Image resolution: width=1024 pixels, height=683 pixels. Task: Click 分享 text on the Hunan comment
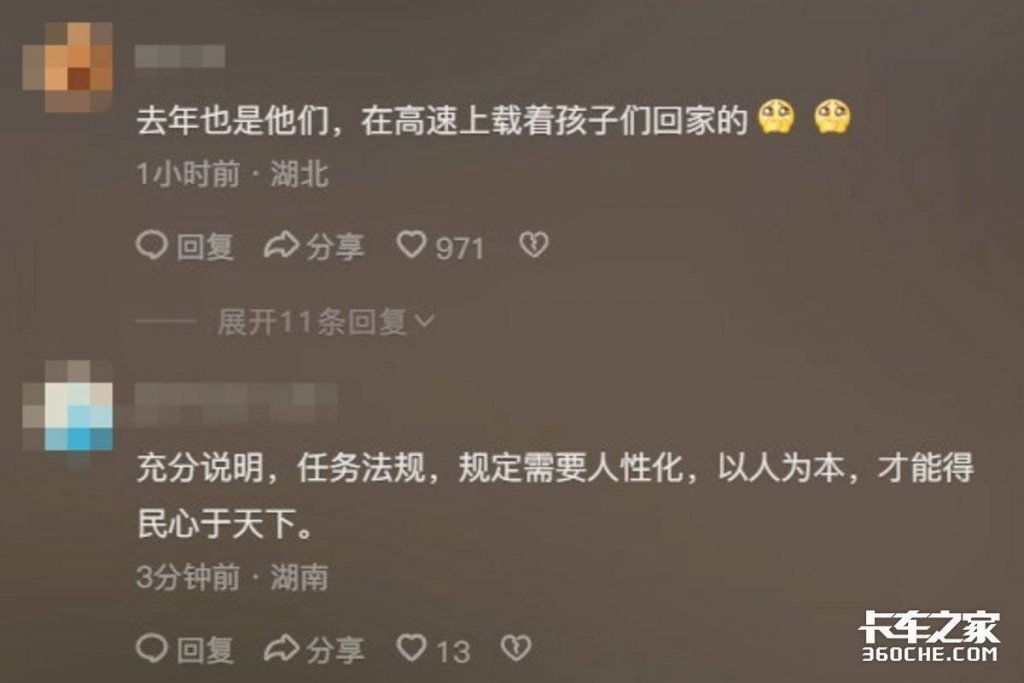[335, 650]
